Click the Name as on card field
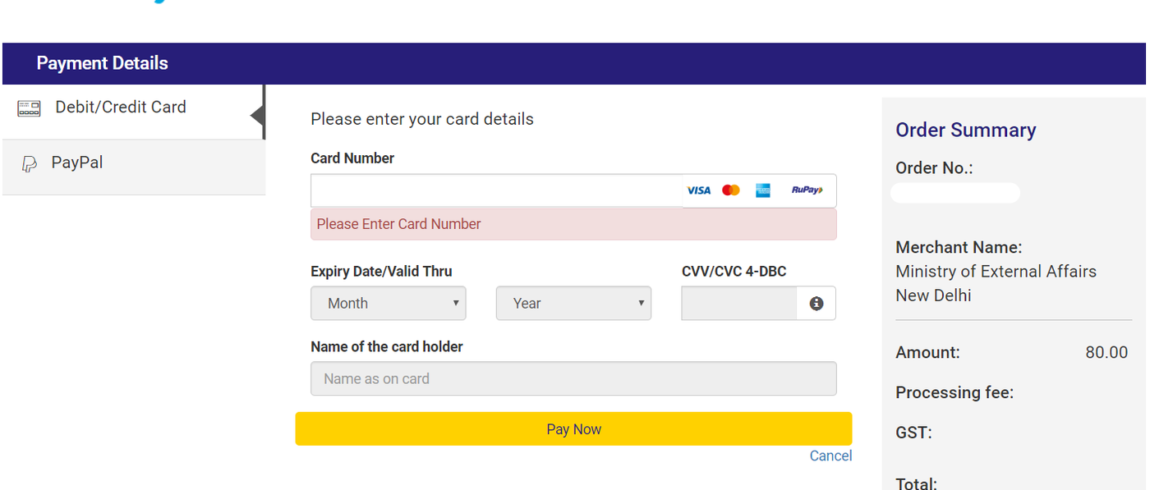Viewport: 1150px width, 490px height. tap(574, 379)
